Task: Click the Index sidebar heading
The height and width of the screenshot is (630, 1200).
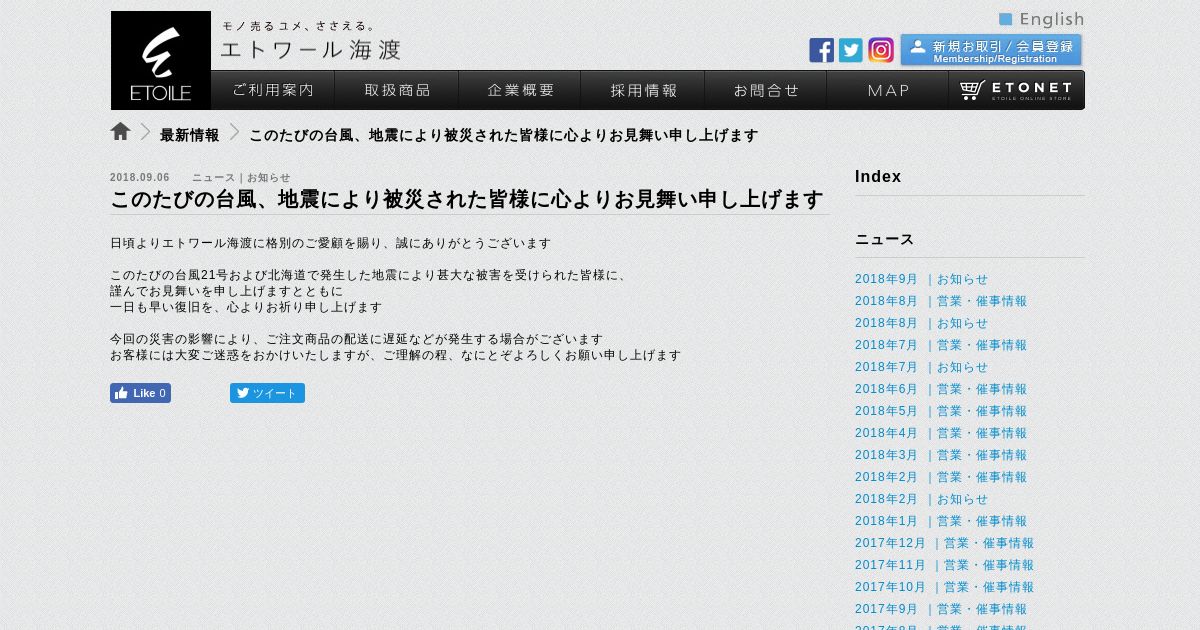Action: point(878,177)
